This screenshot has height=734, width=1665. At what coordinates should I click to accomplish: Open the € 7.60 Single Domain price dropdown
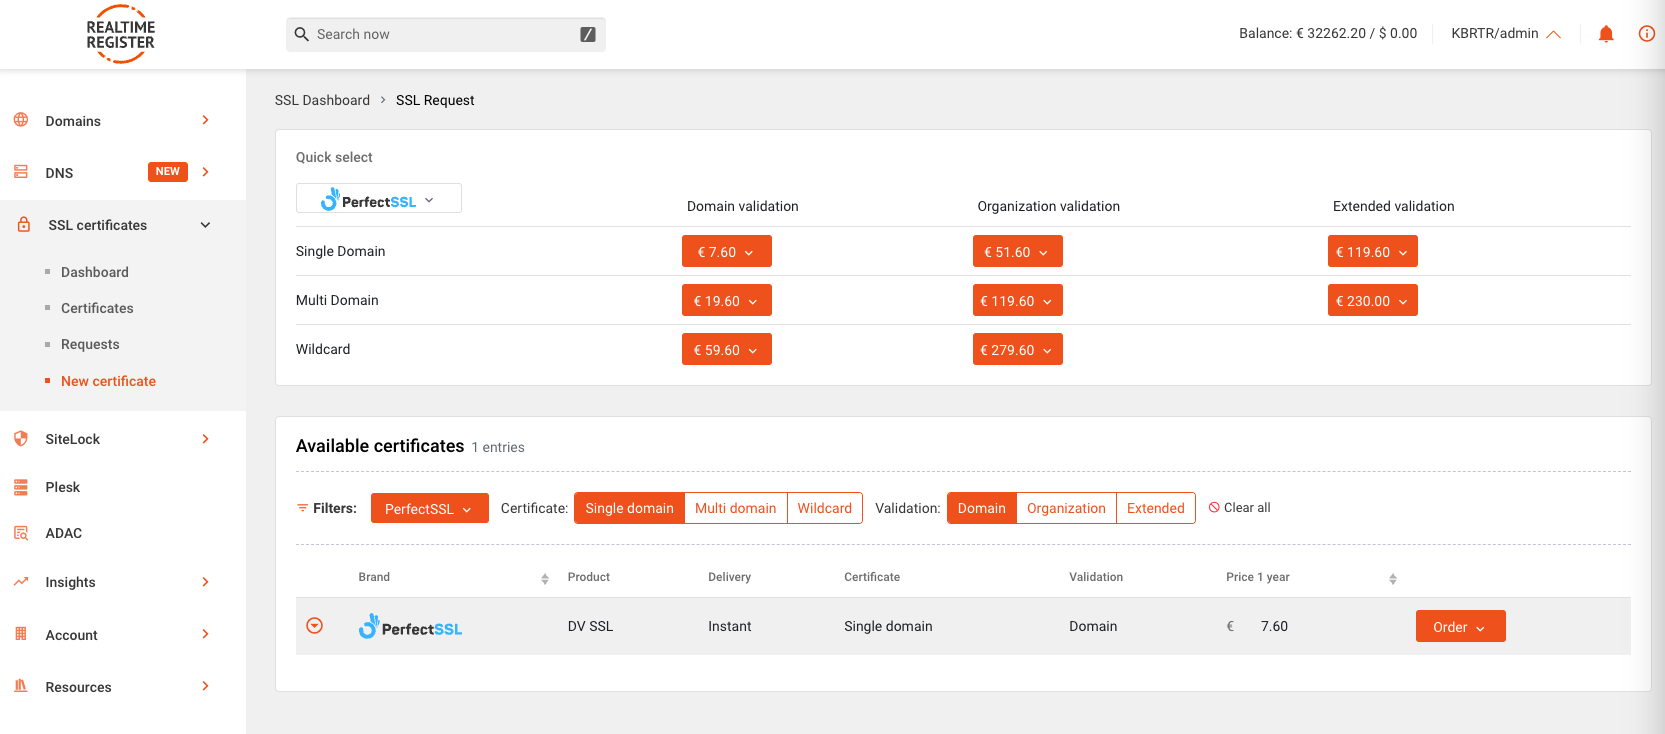pyautogui.click(x=726, y=251)
